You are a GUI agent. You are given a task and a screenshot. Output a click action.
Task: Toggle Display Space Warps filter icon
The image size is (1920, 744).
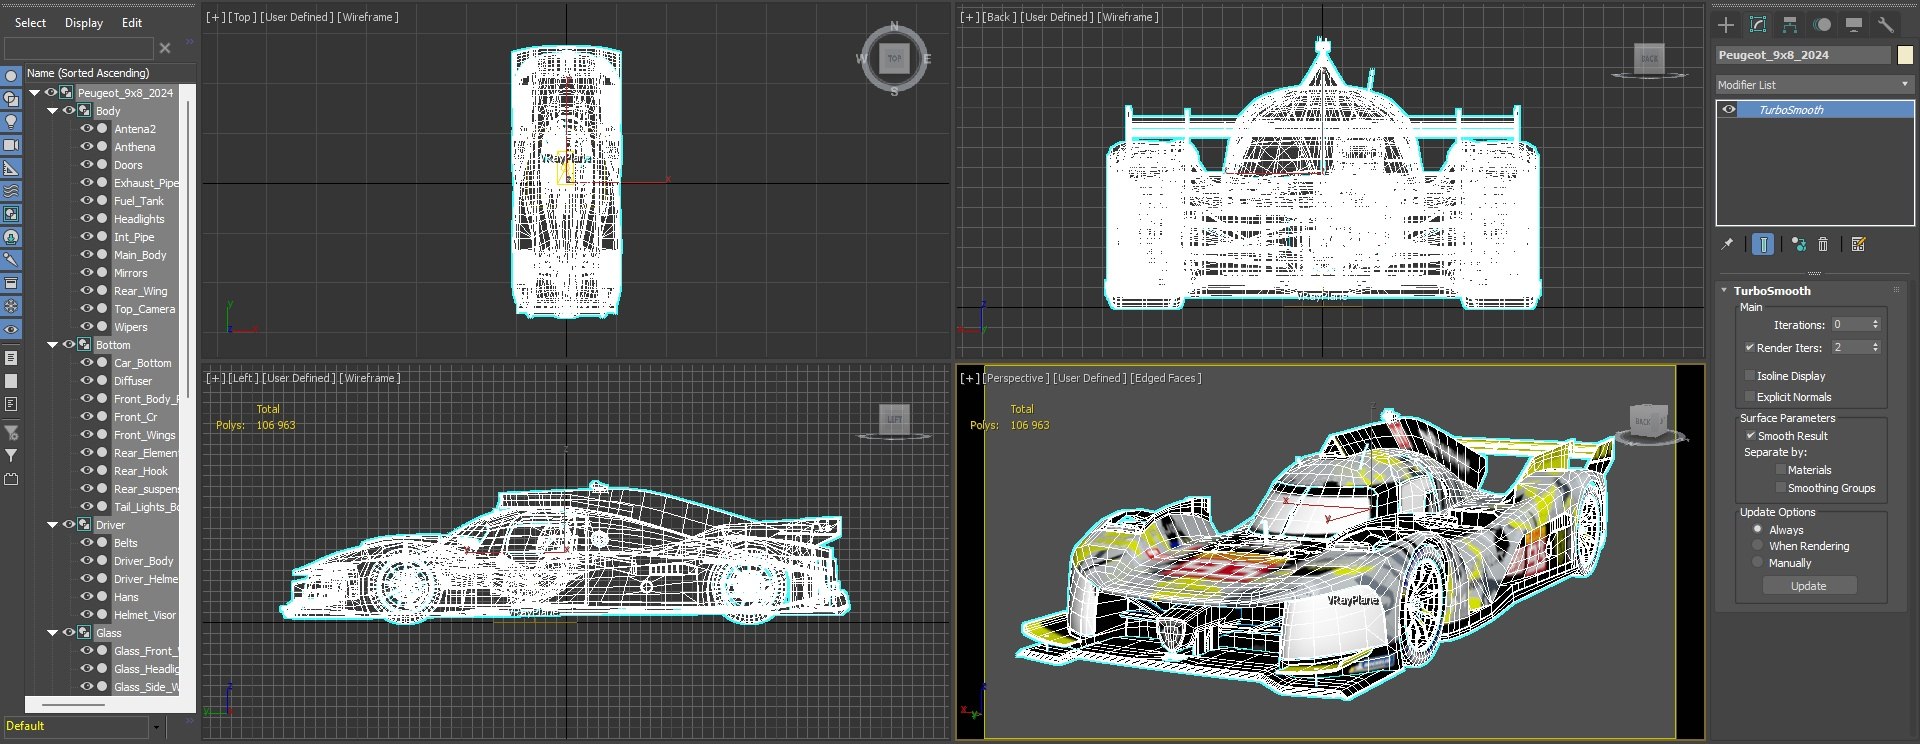(x=11, y=191)
